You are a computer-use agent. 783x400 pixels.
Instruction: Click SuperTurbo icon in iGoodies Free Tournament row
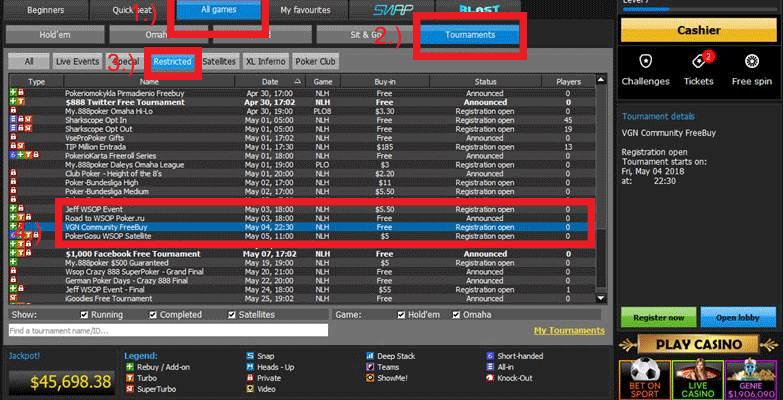[x=13, y=299]
